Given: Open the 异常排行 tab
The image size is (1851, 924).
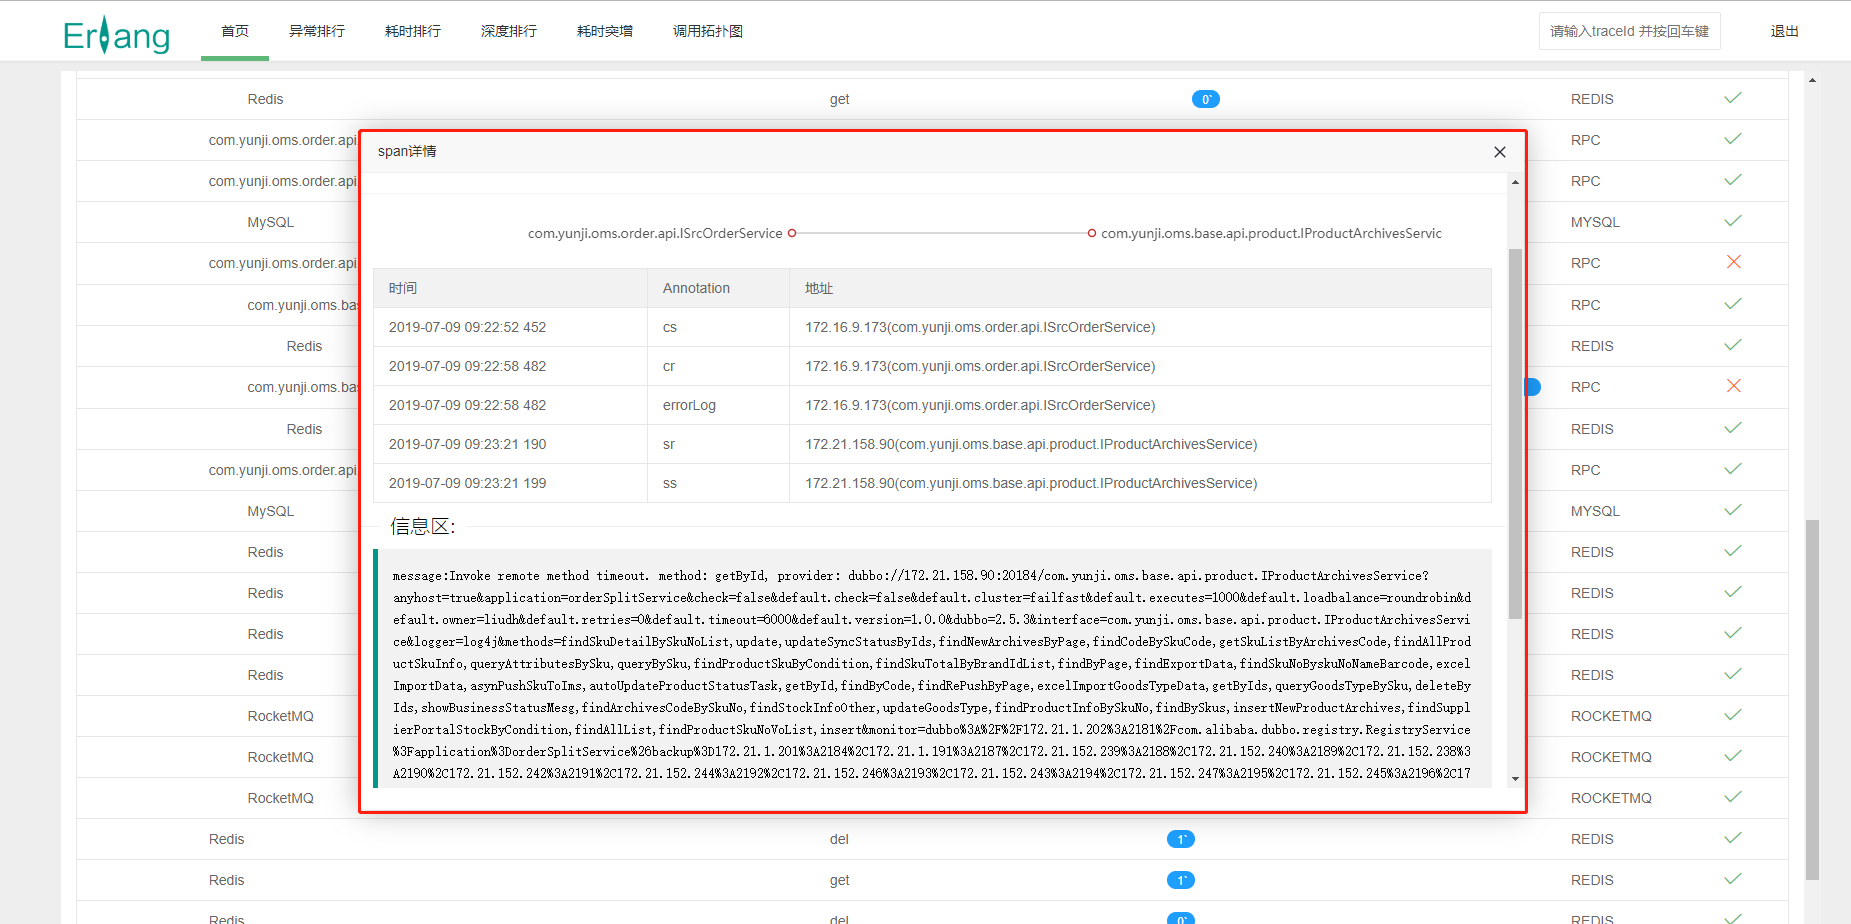Looking at the screenshot, I should tap(317, 31).
